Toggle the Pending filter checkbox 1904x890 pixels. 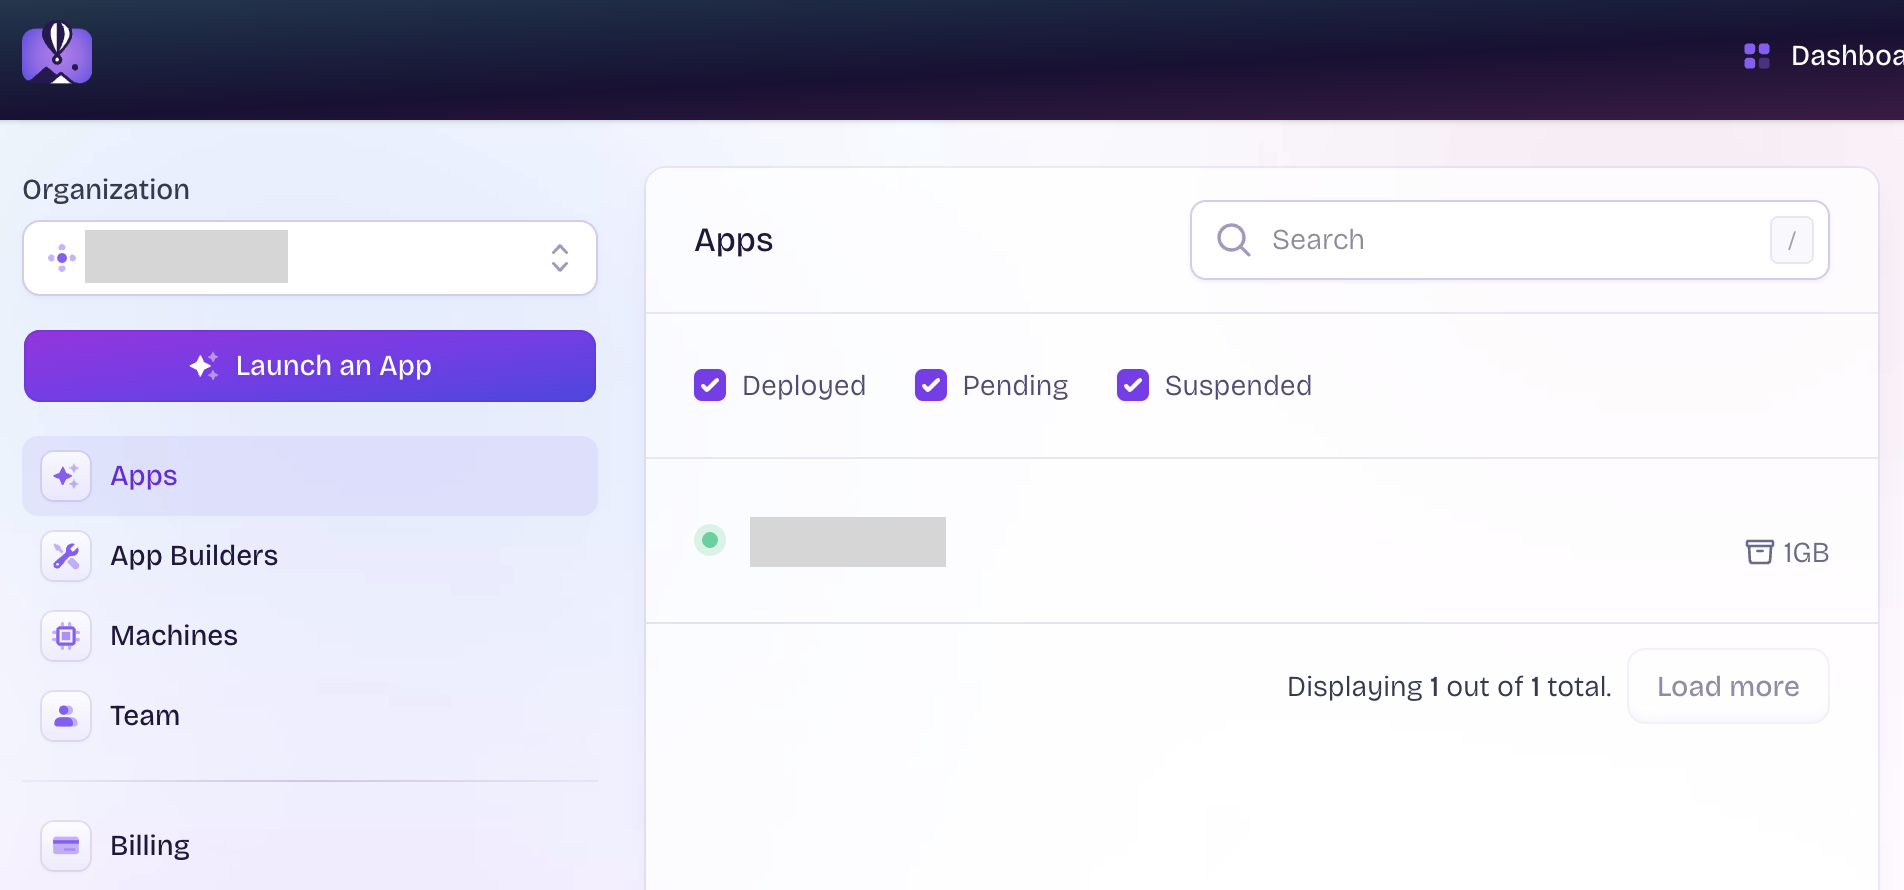(931, 385)
